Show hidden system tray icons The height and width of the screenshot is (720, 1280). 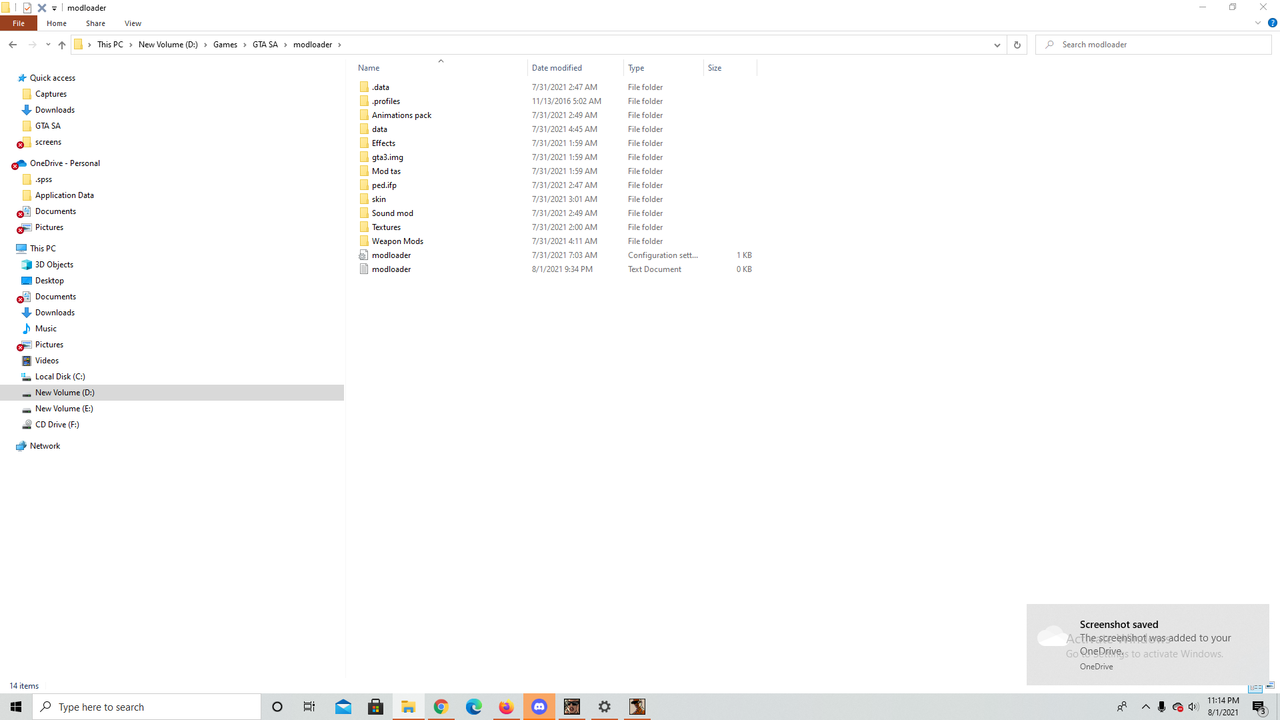coord(1146,707)
